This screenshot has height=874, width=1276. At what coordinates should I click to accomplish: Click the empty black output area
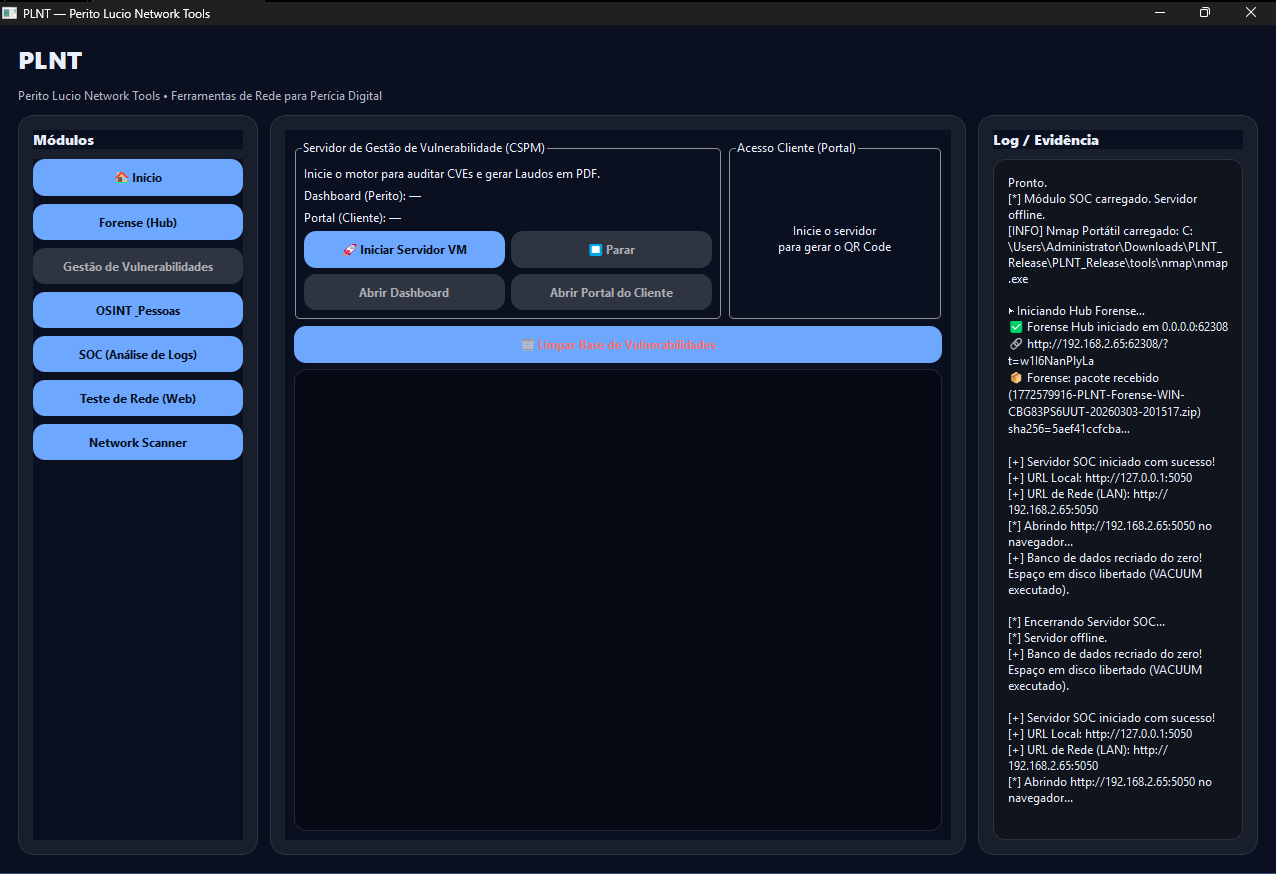(617, 600)
